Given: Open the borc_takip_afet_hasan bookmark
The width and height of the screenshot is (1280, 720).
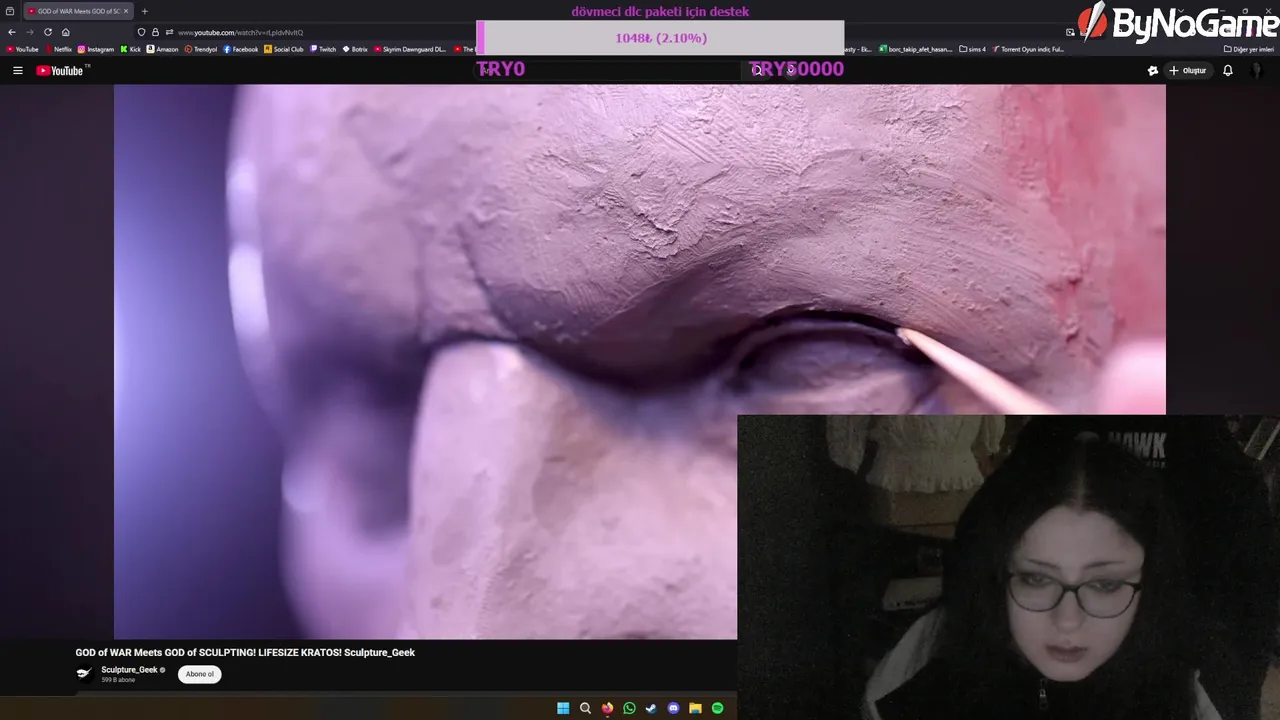Looking at the screenshot, I should 916,49.
